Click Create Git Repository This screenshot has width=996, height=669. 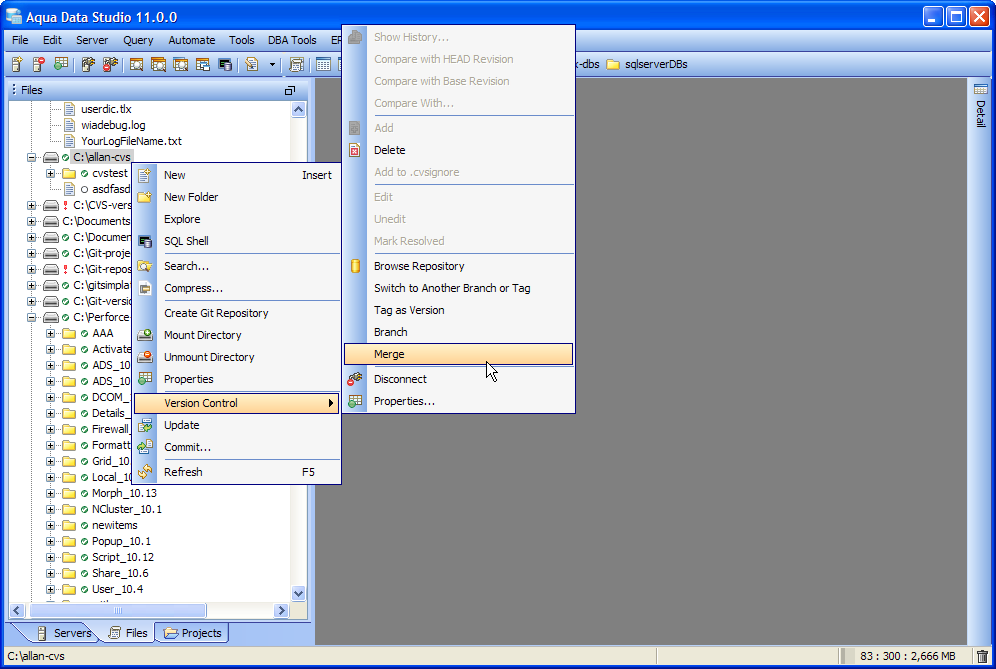(236, 313)
